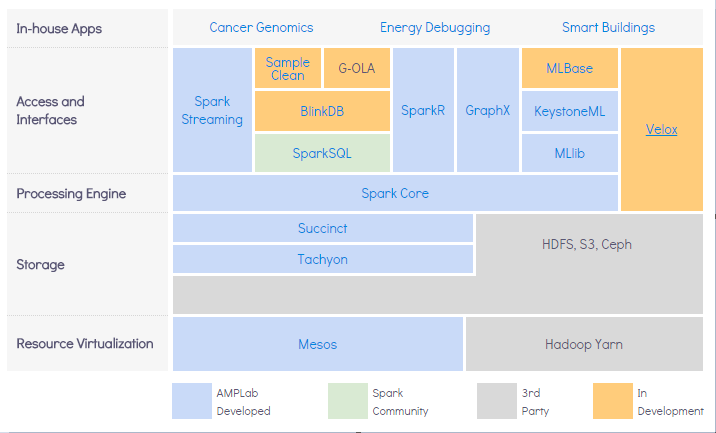
Task: Click the Hadoop Yarn box
Action: [x=584, y=344]
